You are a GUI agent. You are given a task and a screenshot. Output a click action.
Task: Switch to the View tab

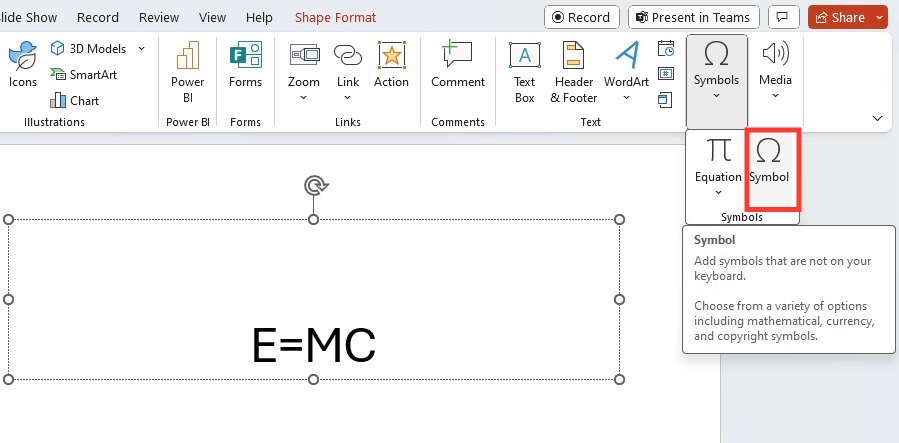pos(213,18)
